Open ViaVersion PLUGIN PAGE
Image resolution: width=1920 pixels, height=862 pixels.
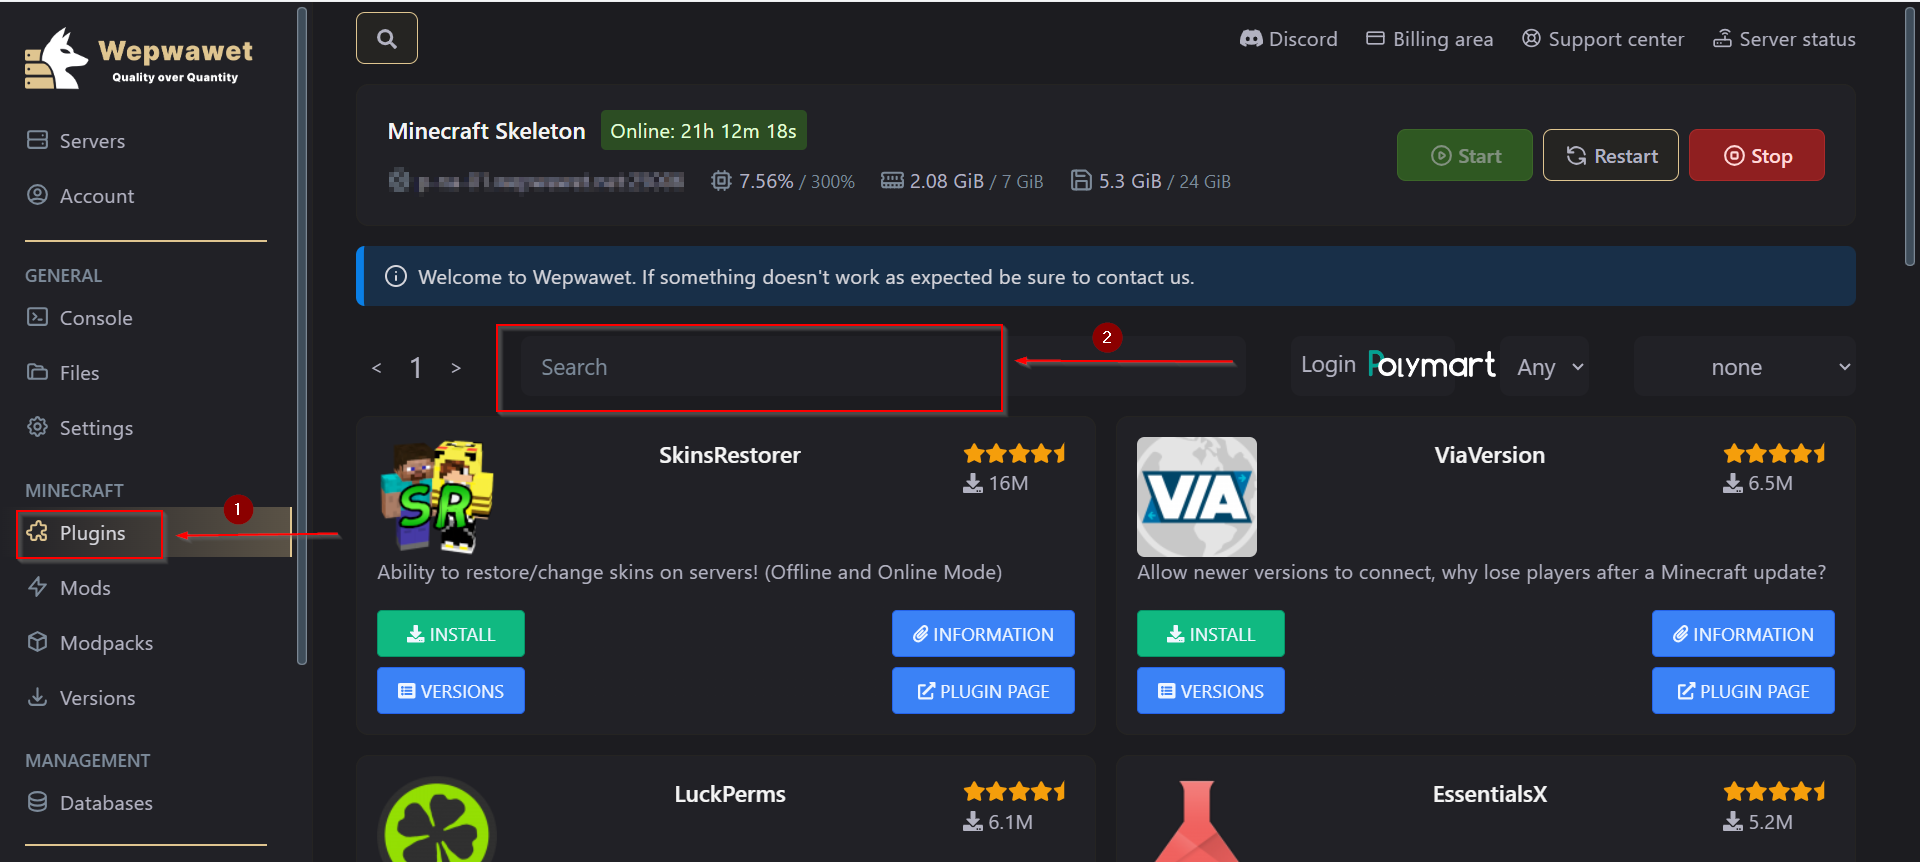1743,691
